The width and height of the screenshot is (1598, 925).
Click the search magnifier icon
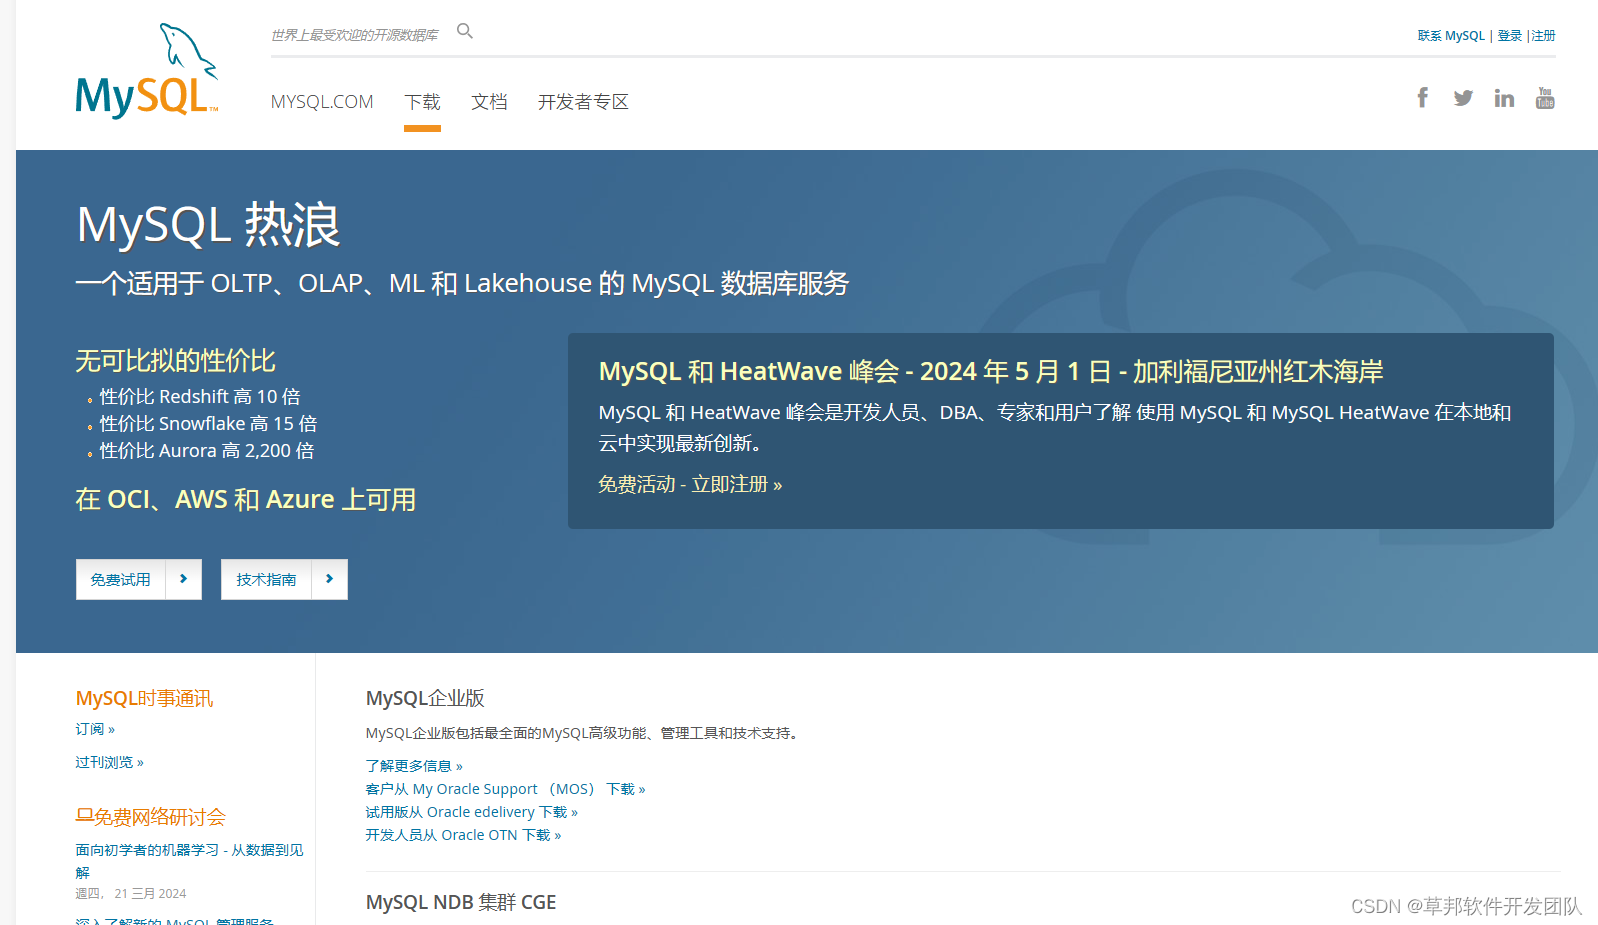click(x=465, y=31)
